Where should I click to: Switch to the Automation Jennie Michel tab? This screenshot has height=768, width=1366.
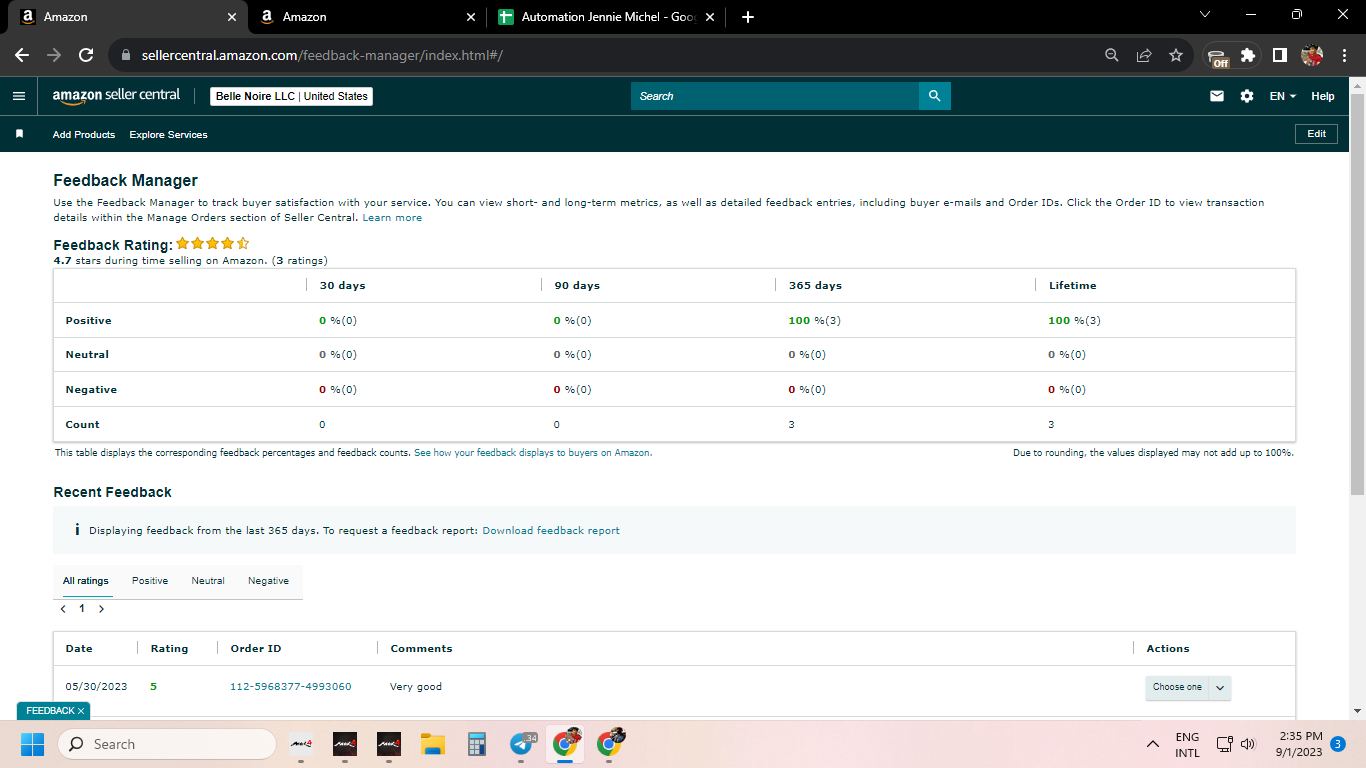[608, 17]
